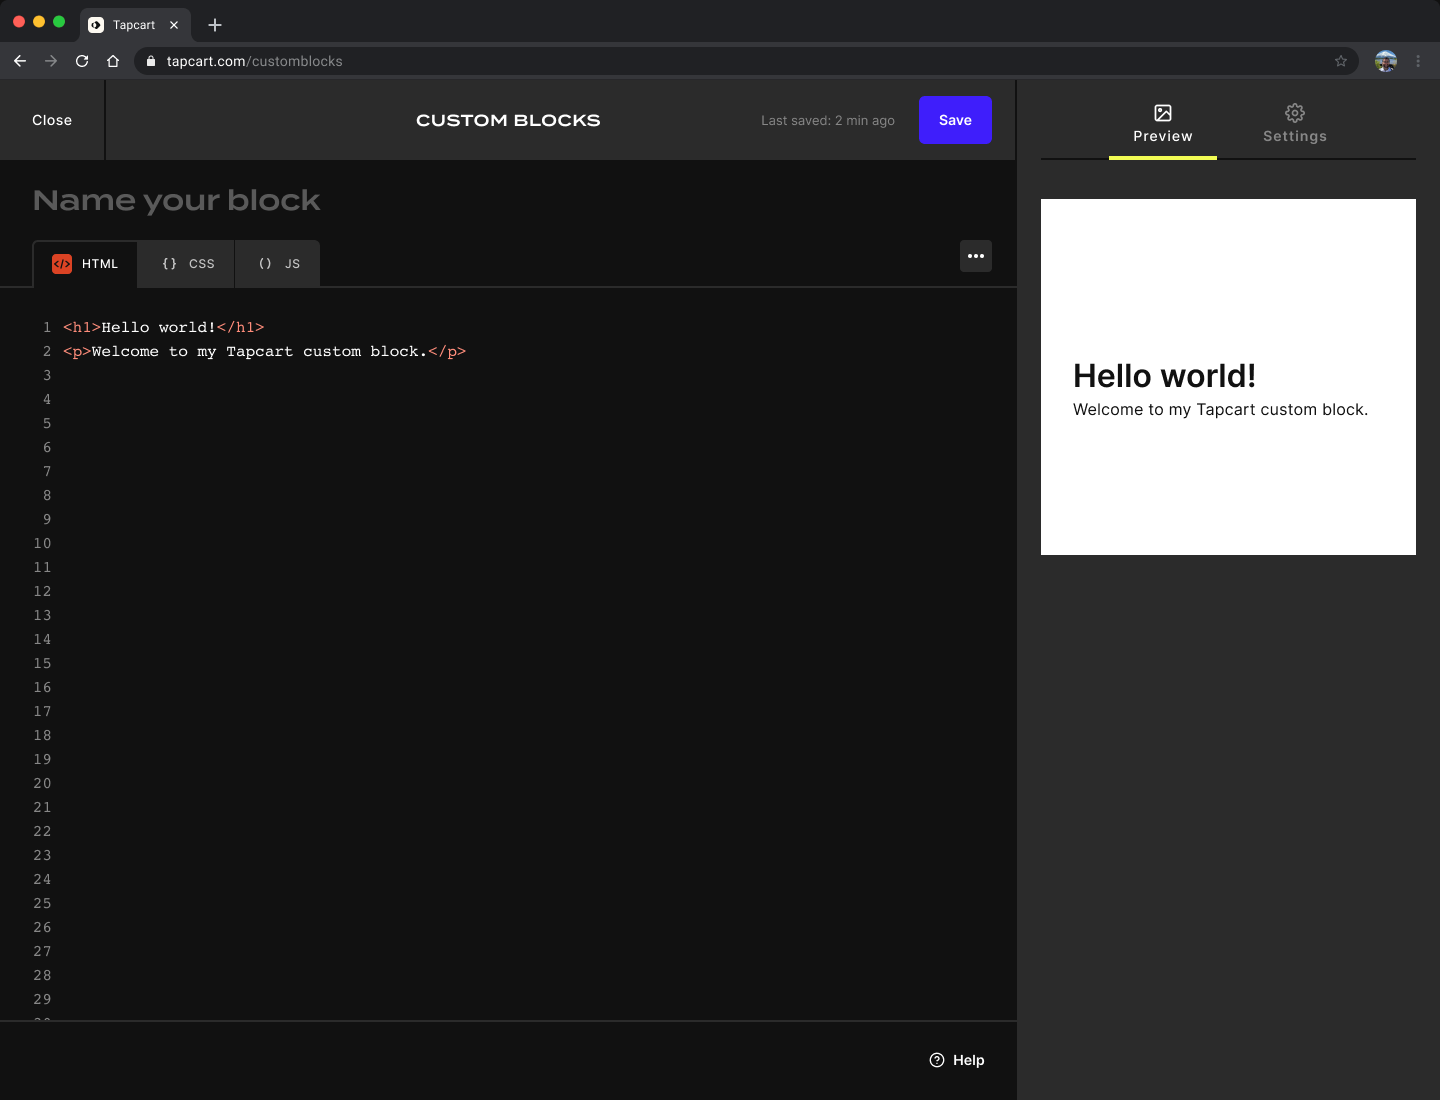
Task: Switch to the HTML editor tab
Action: (85, 264)
